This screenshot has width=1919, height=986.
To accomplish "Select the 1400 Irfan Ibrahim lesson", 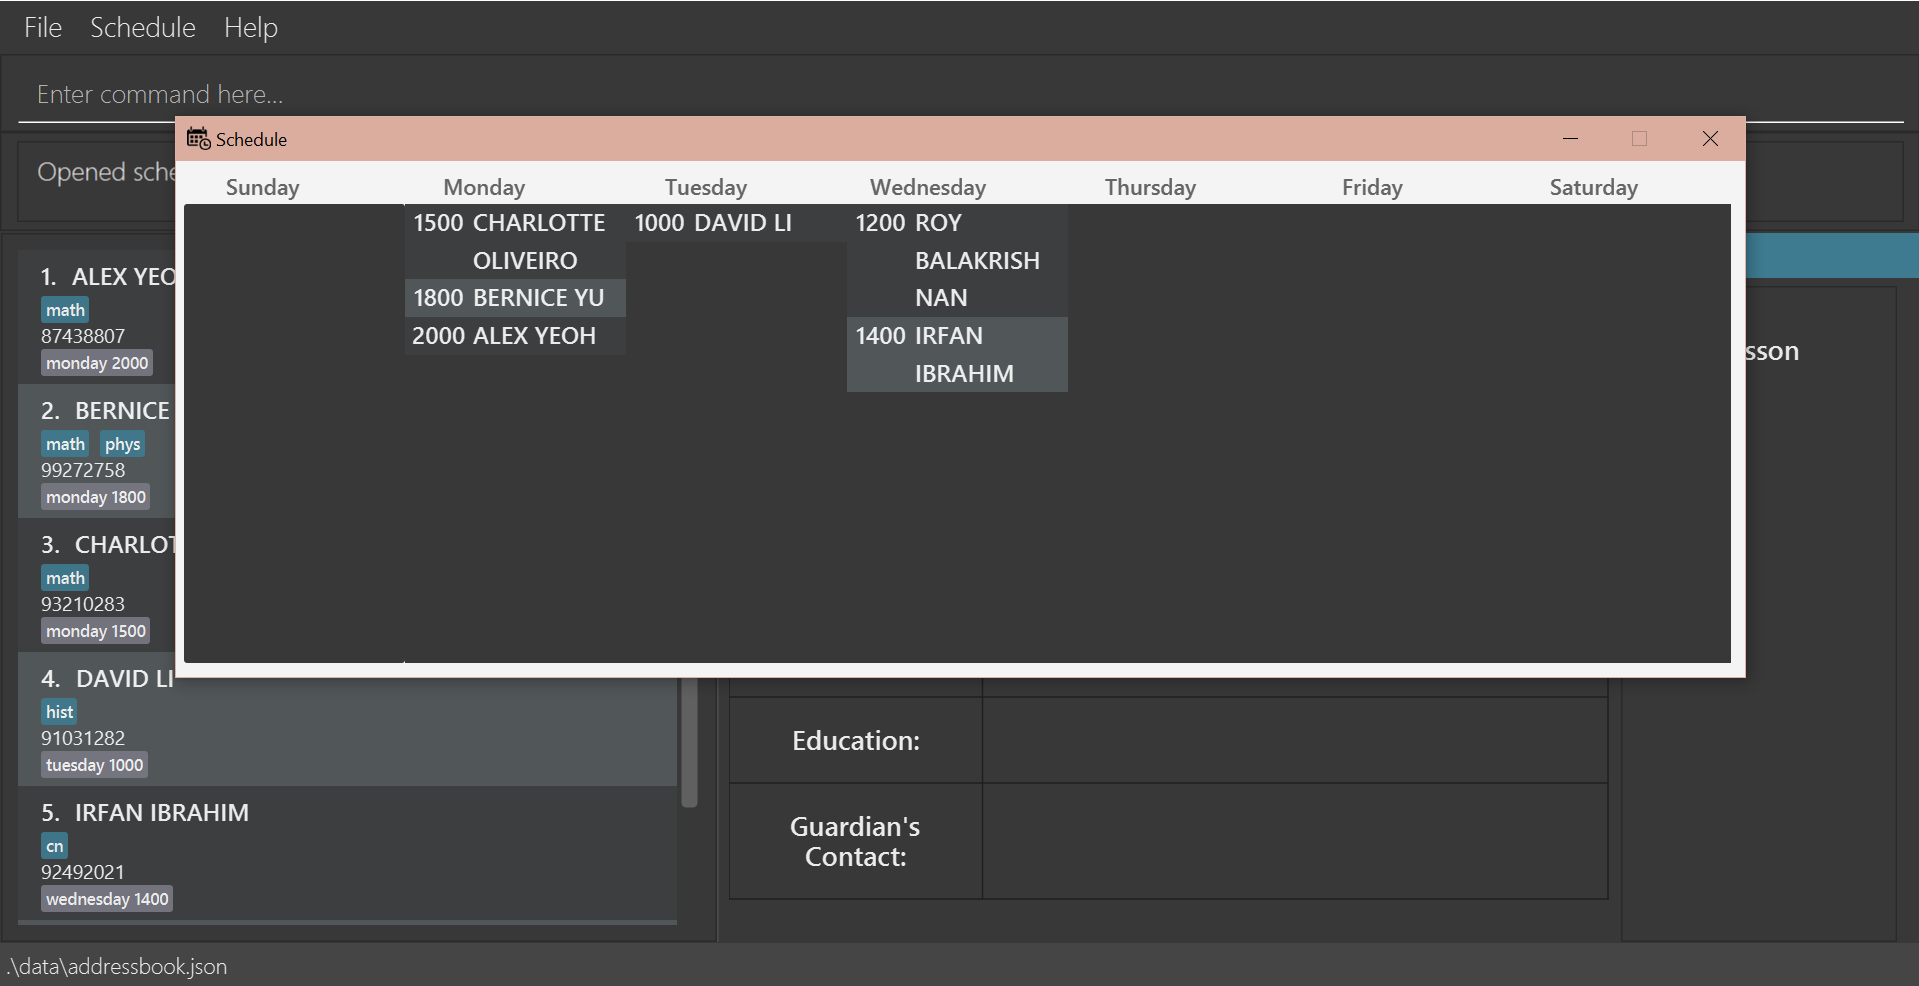I will pos(957,354).
